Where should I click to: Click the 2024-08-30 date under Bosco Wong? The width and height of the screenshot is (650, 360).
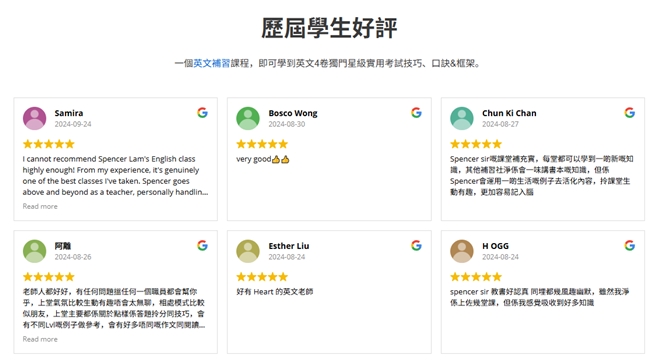point(287,124)
